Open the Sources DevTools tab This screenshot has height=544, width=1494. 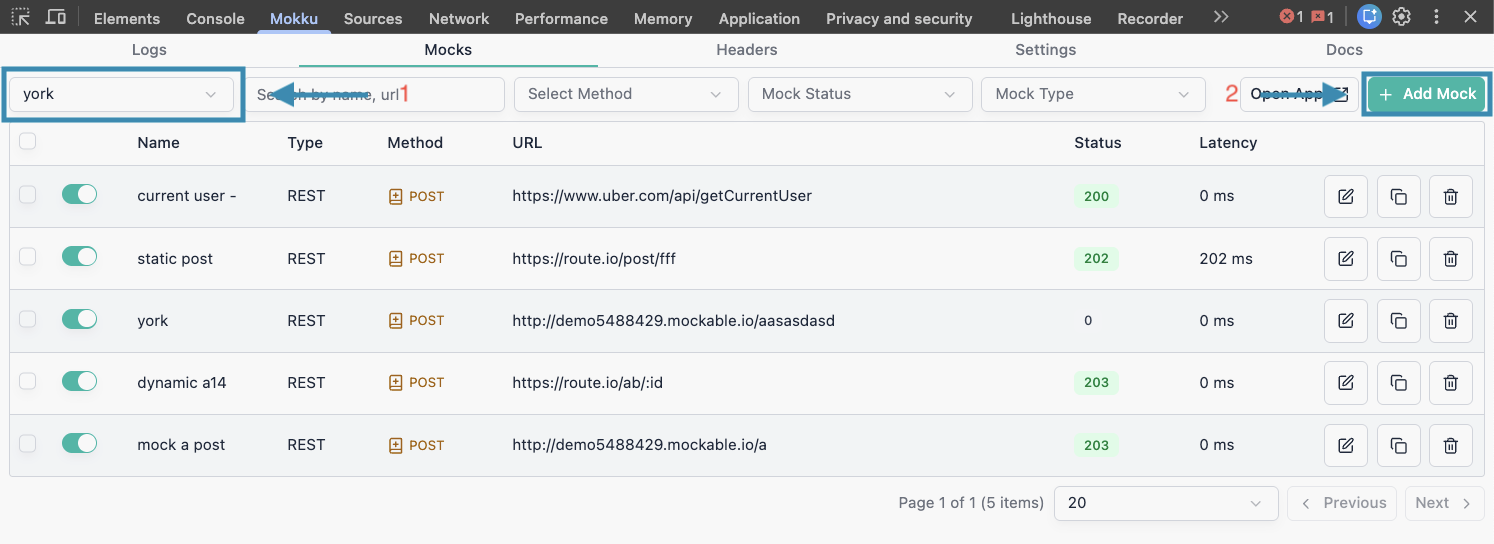click(373, 18)
